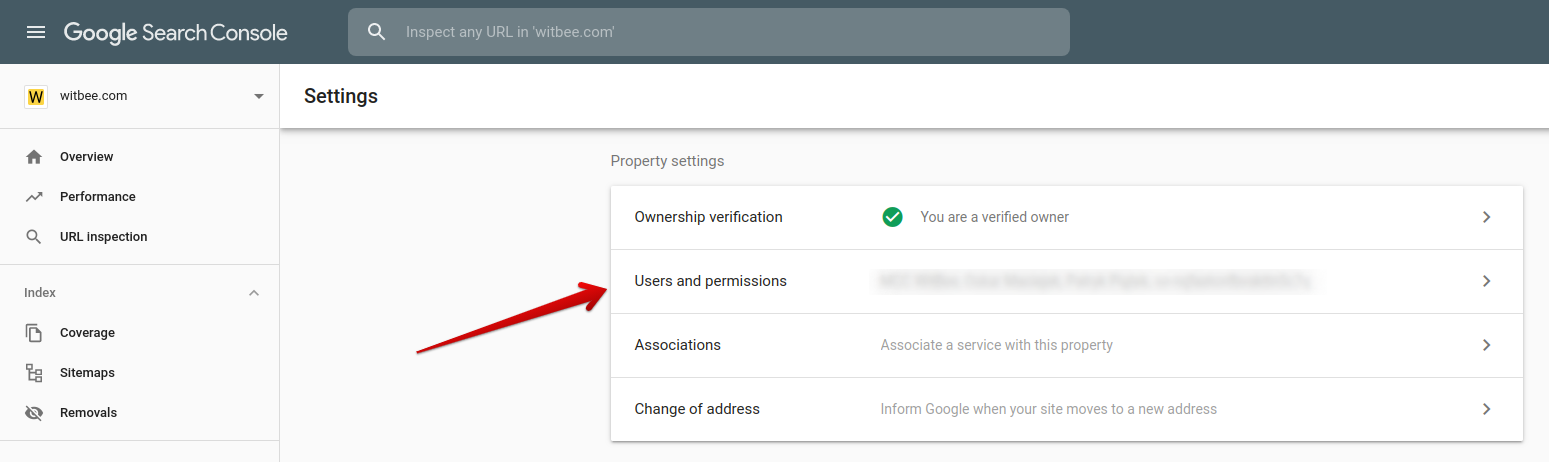This screenshot has height=462, width=1549.
Task: Open the hamburger main menu
Action: [x=36, y=32]
